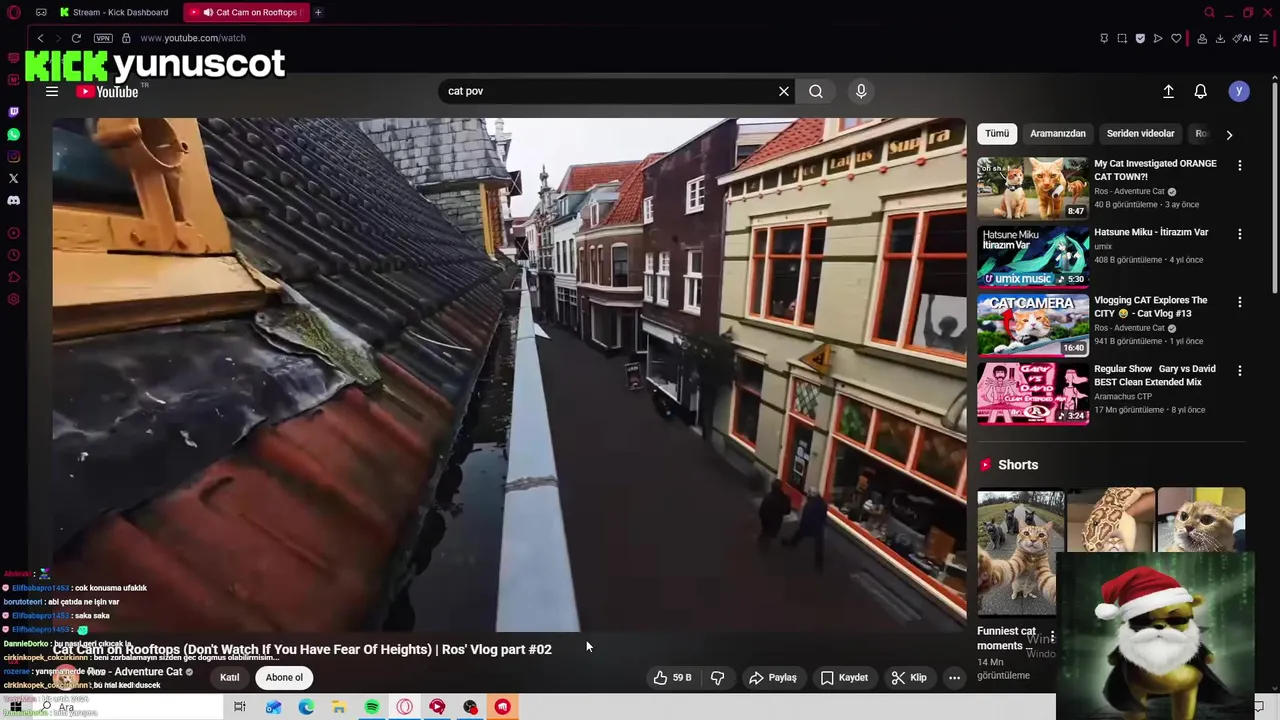
Task: Expand filter chips with the right arrow
Action: click(x=1229, y=134)
